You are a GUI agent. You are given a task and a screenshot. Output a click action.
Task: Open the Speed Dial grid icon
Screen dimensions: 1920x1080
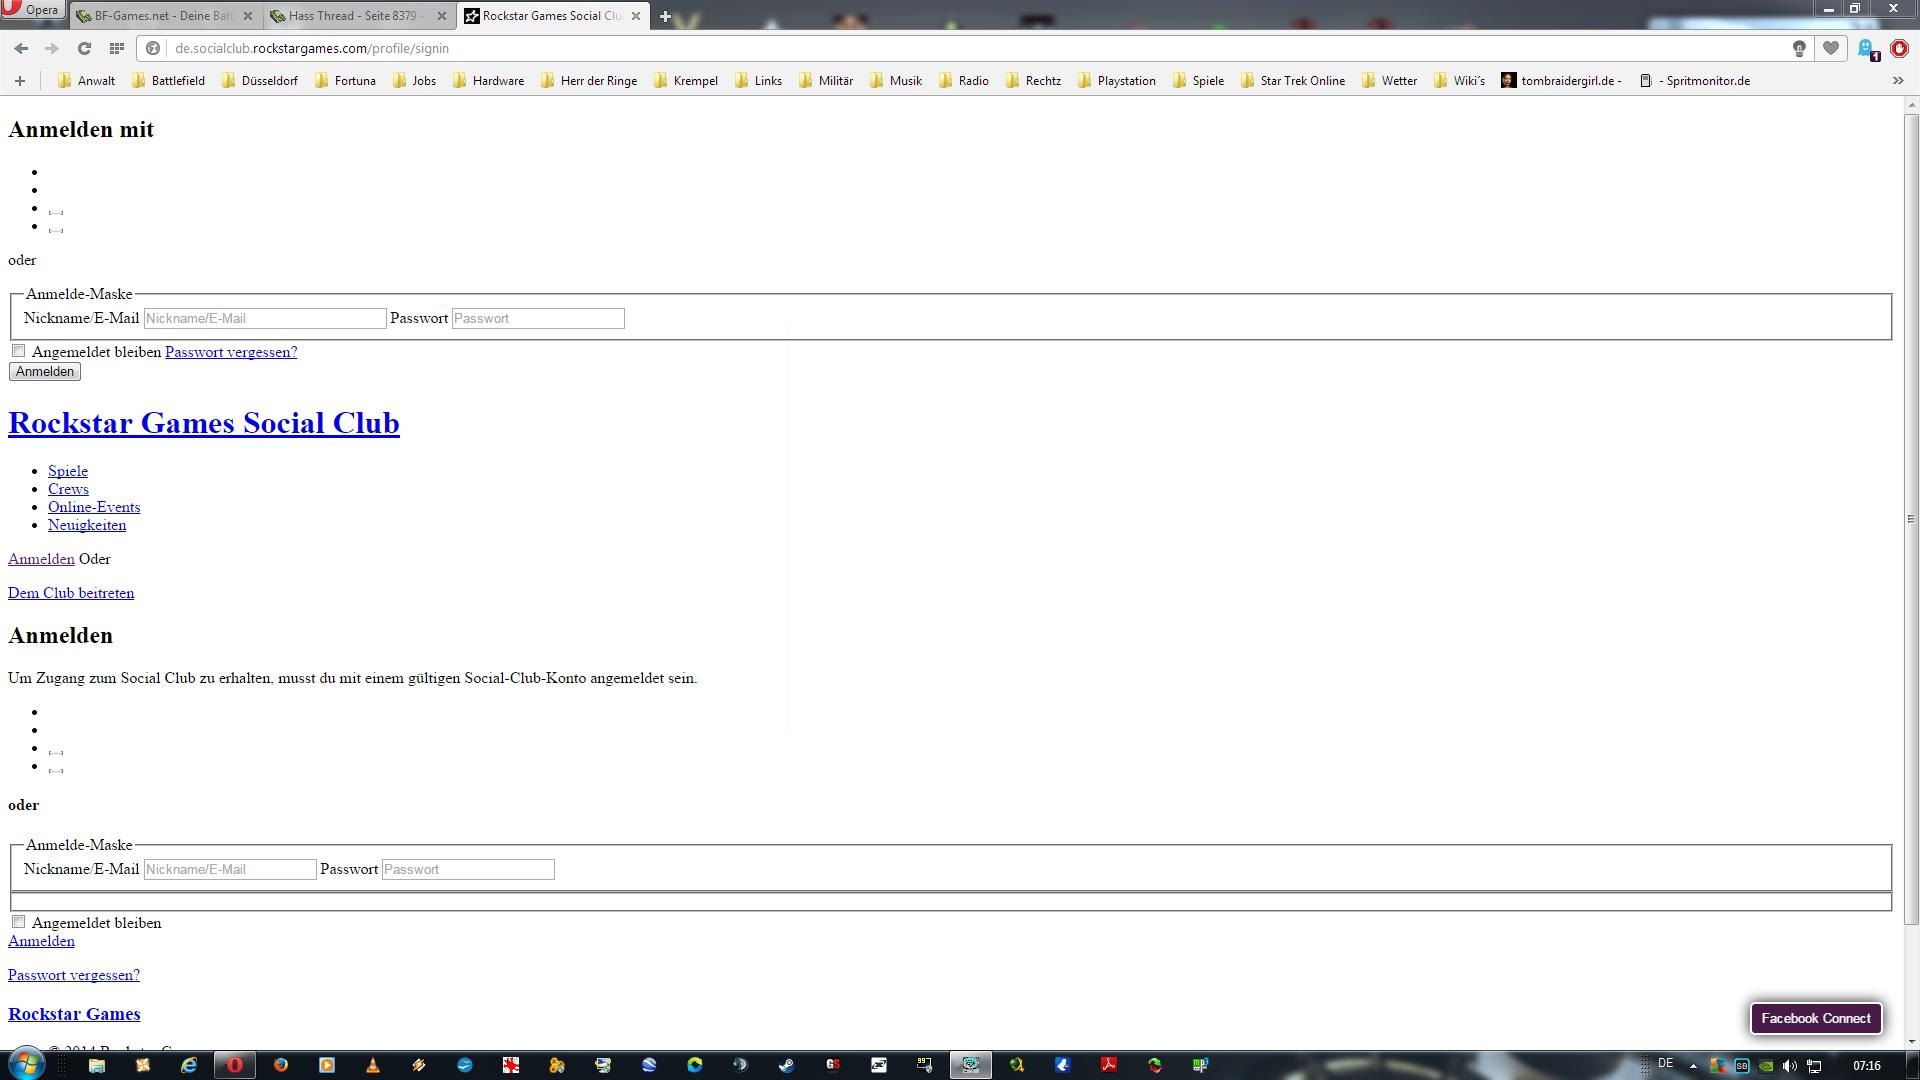click(117, 48)
